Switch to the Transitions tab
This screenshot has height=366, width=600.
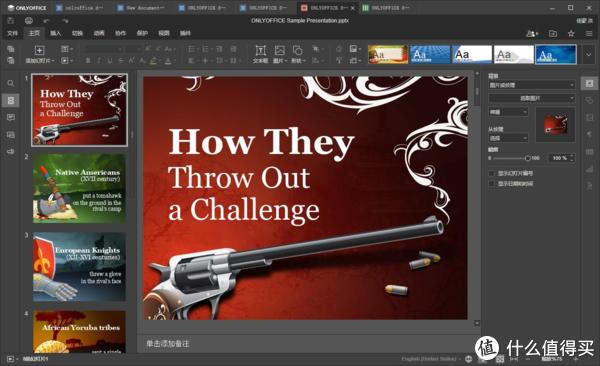point(77,34)
